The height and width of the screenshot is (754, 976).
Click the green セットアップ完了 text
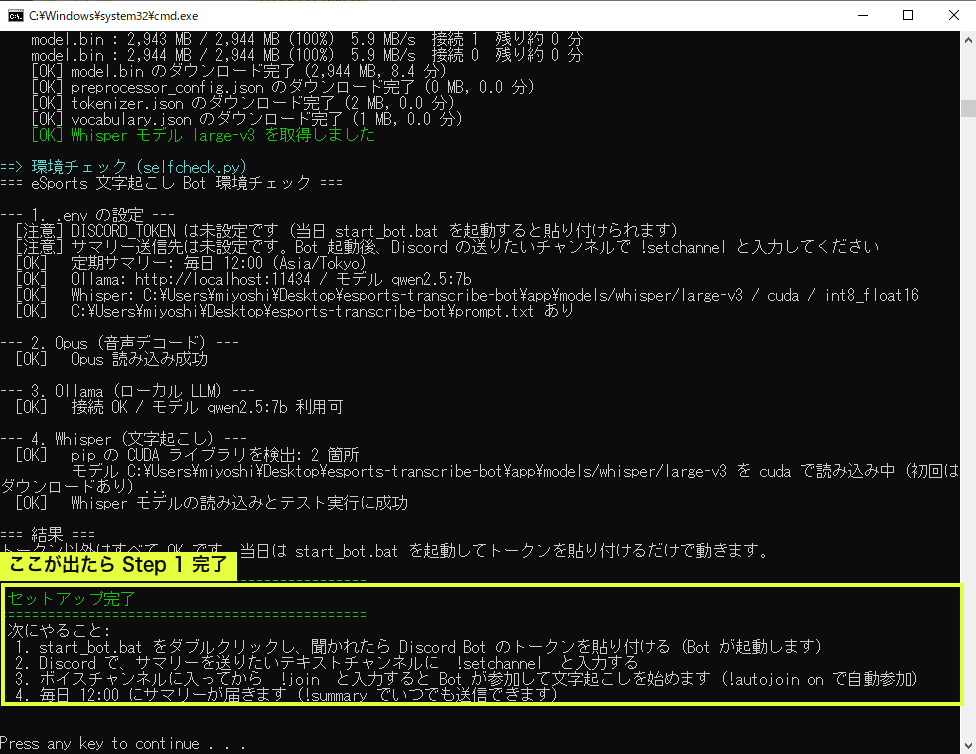71,599
